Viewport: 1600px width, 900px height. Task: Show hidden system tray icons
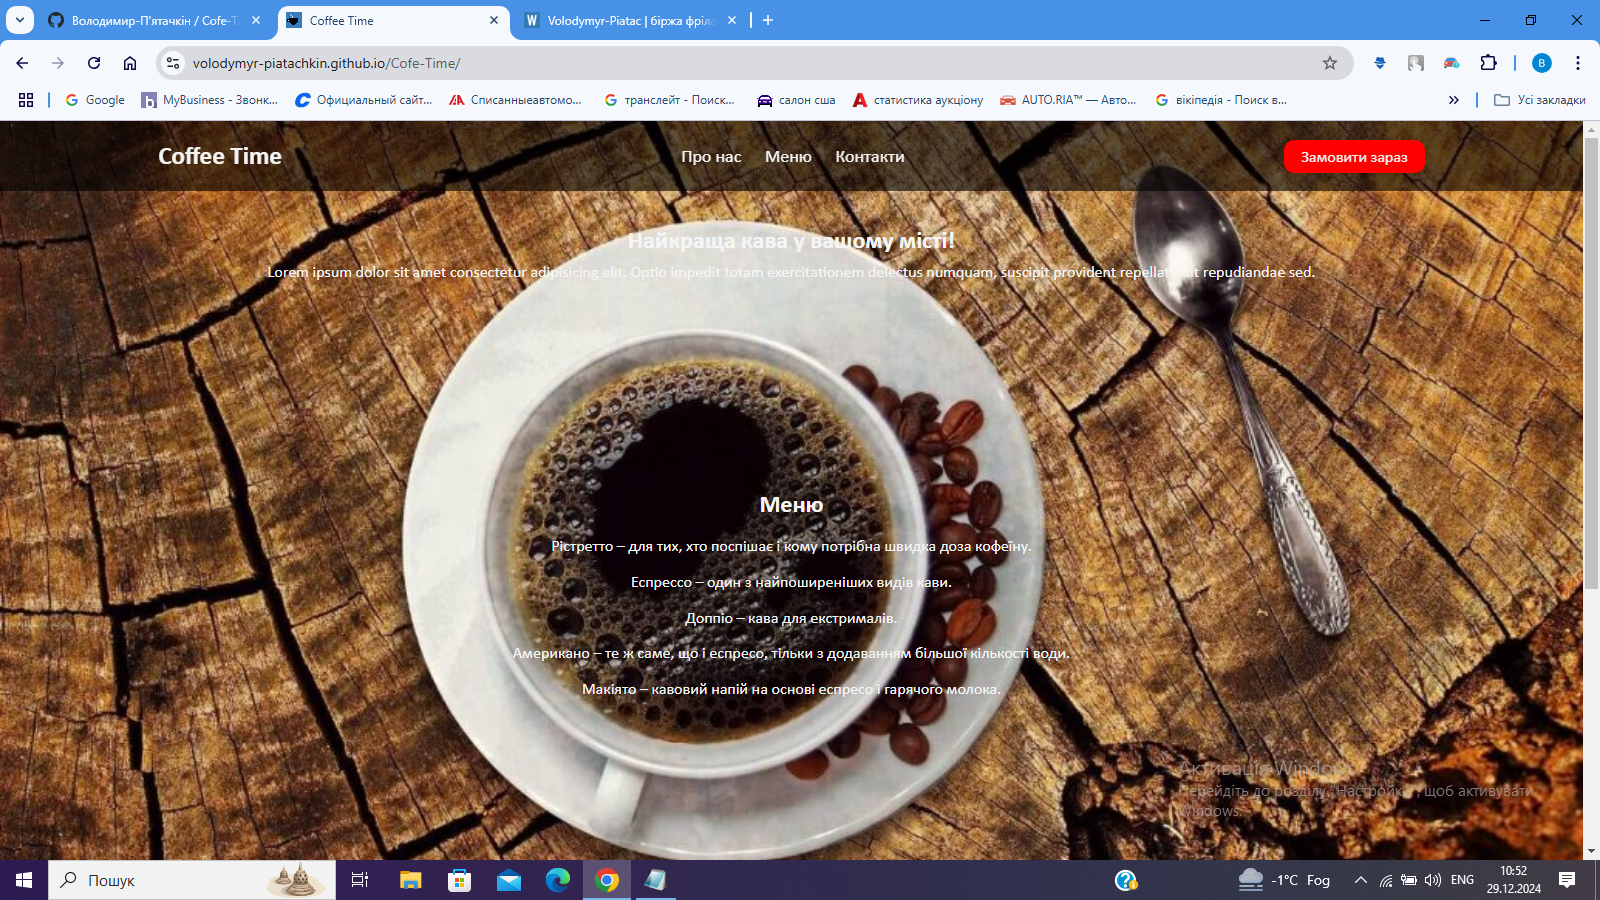[x=1360, y=880]
